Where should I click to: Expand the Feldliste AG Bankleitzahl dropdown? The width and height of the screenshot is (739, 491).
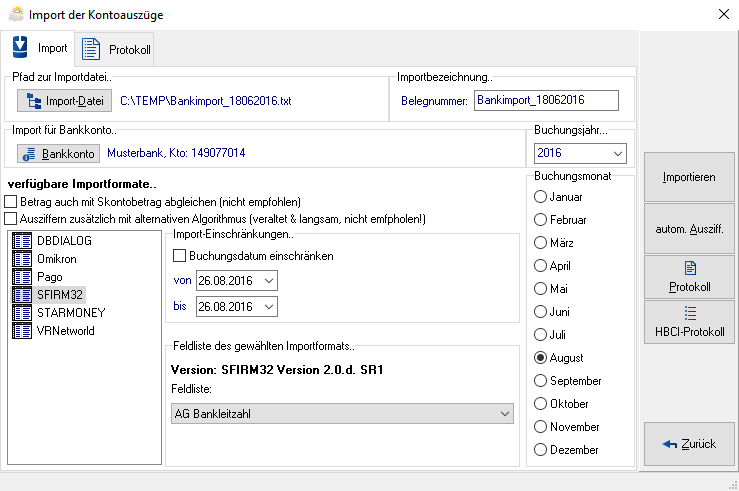pyautogui.click(x=504, y=414)
